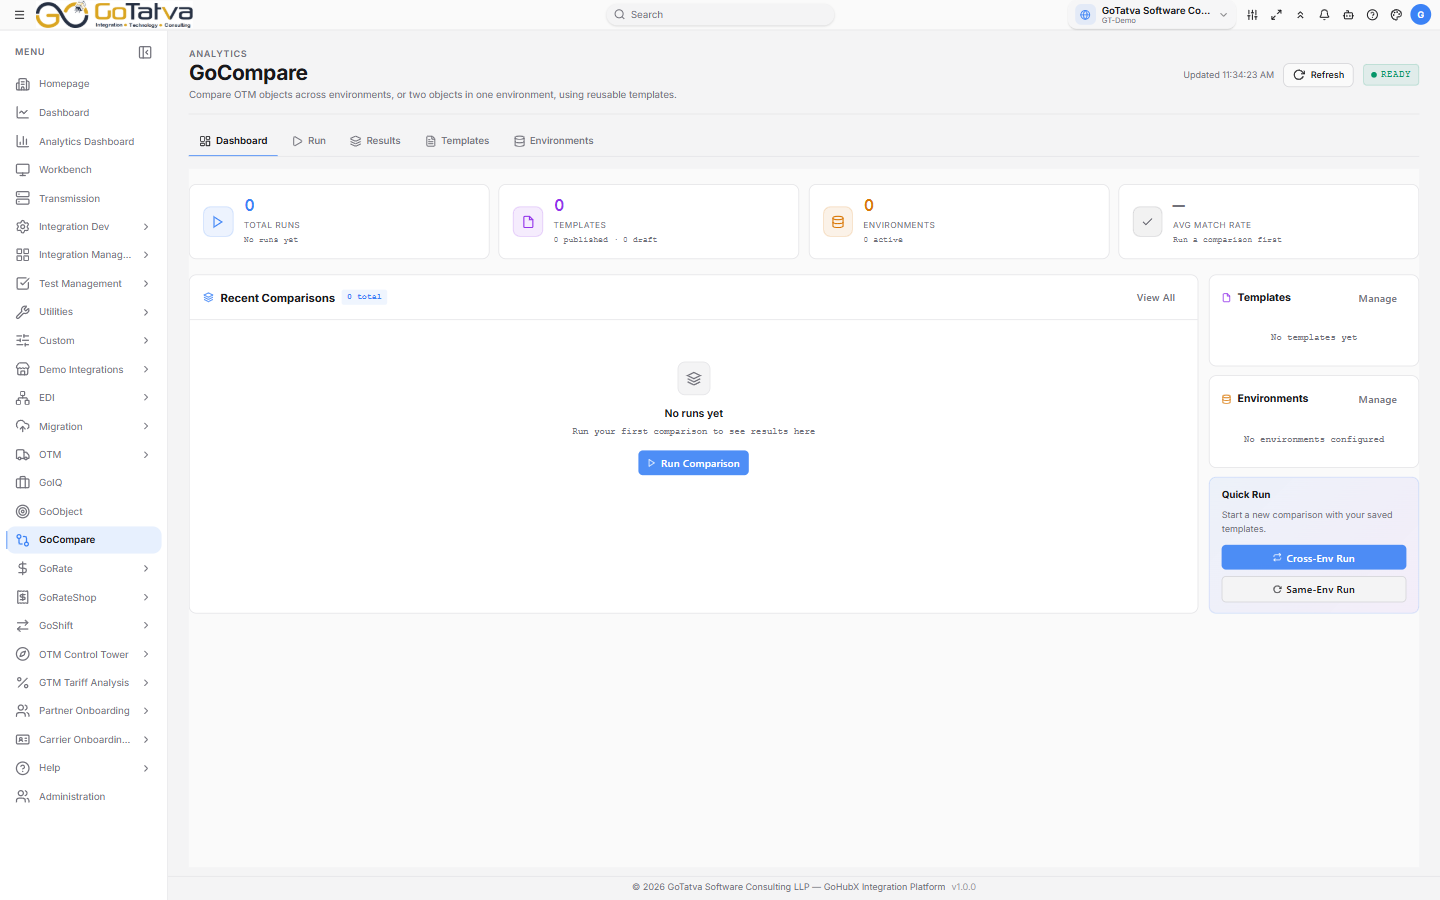Open GoShift in the sidebar
This screenshot has width=1440, height=900.
point(84,626)
